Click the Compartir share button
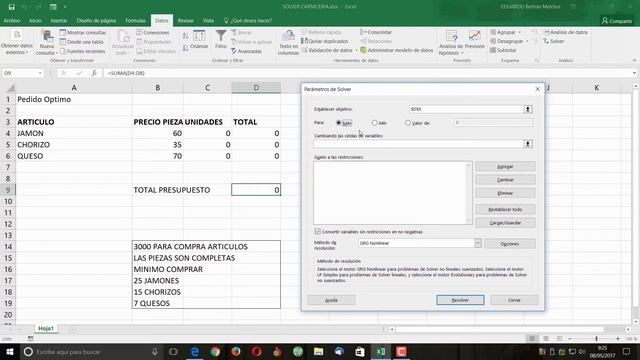640x360 pixels. point(616,20)
